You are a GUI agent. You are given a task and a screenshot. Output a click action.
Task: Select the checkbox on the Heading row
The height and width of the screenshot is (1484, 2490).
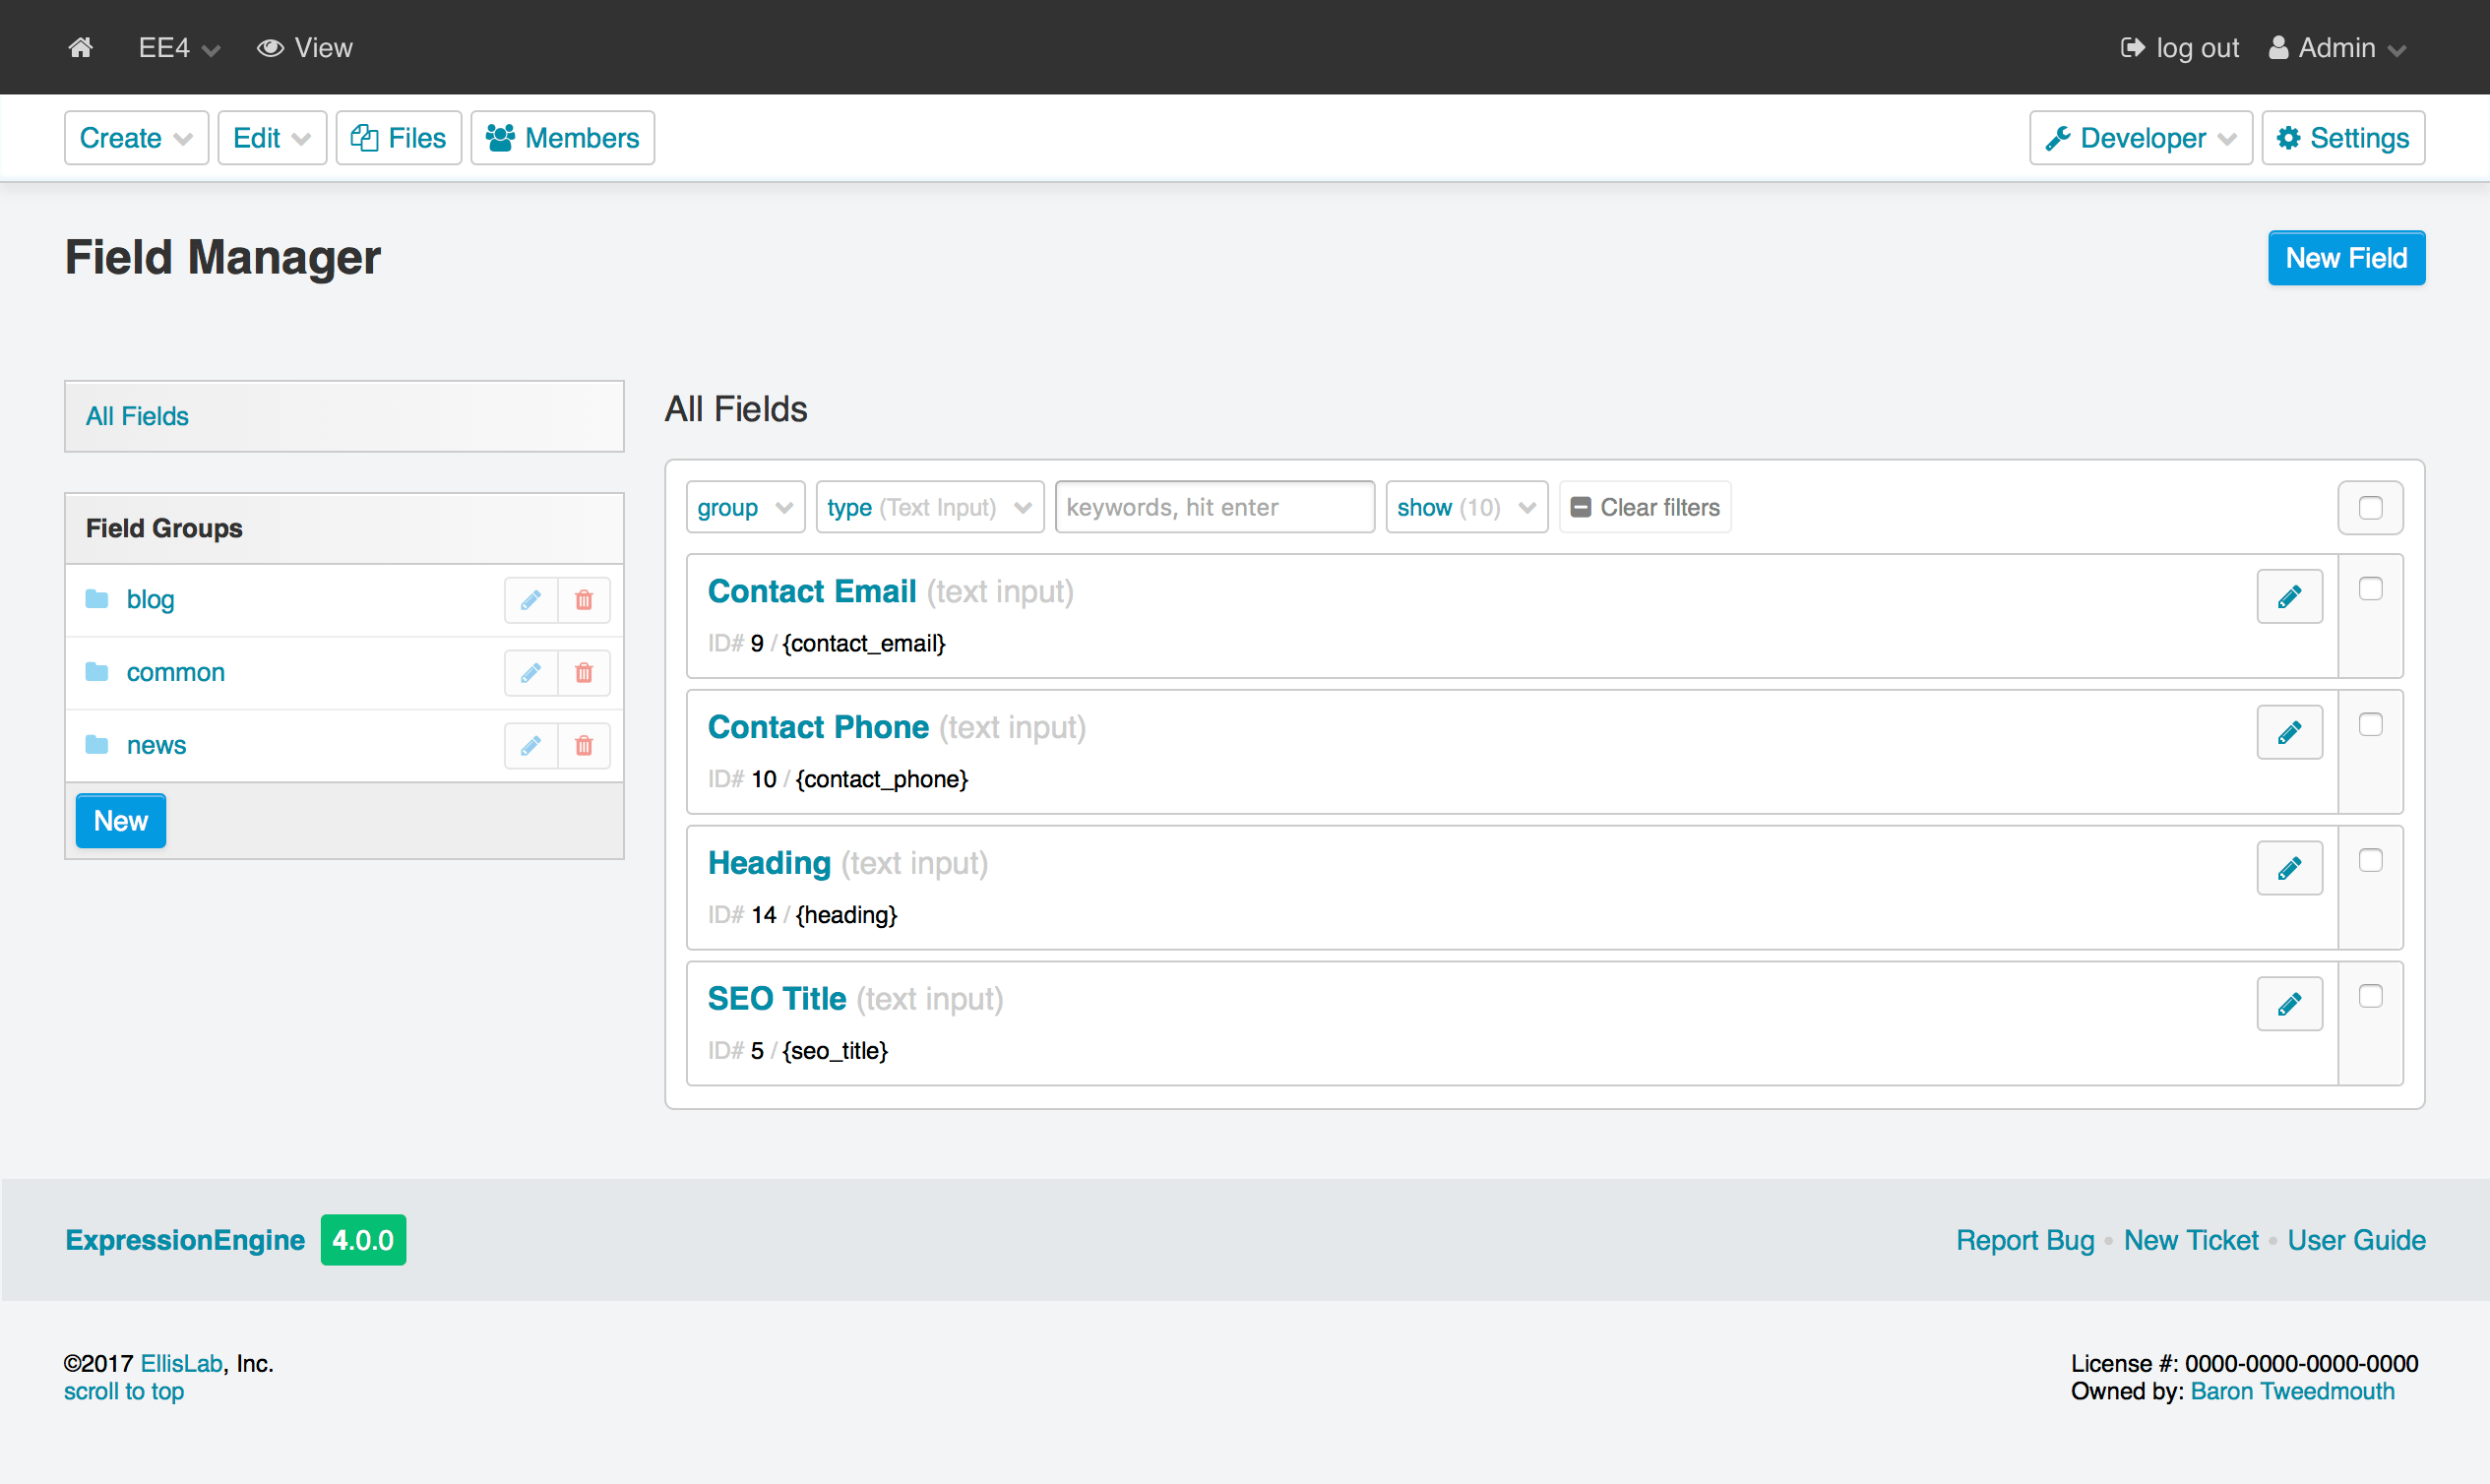pos(2371,859)
